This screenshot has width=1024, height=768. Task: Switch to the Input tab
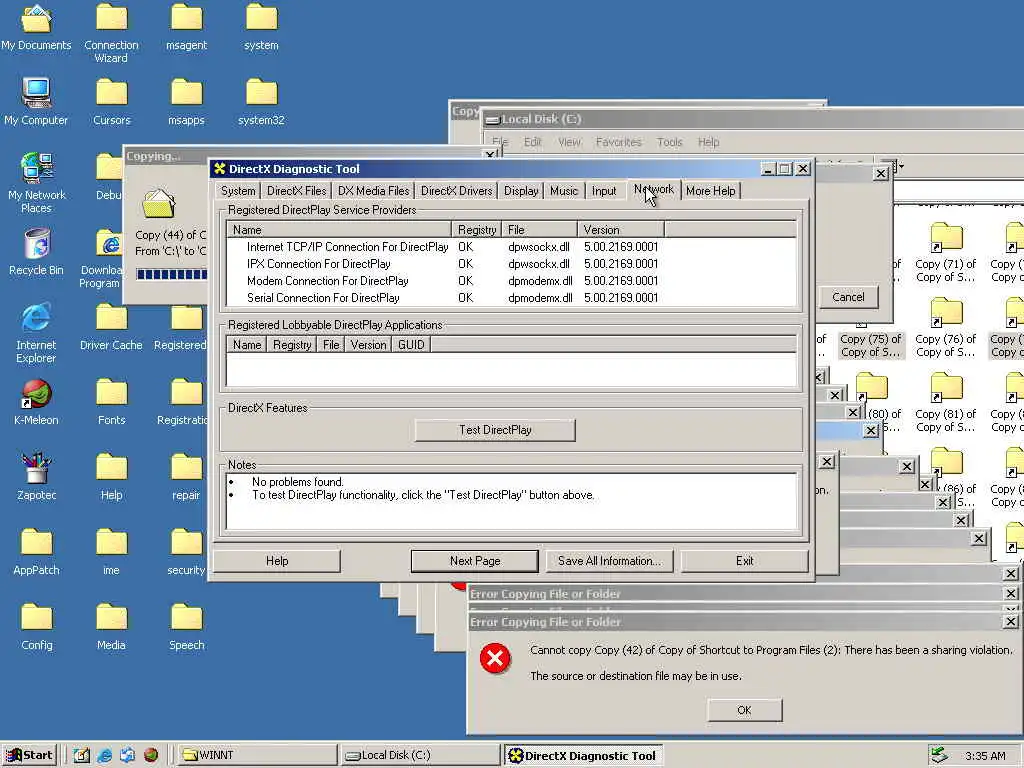(x=604, y=191)
